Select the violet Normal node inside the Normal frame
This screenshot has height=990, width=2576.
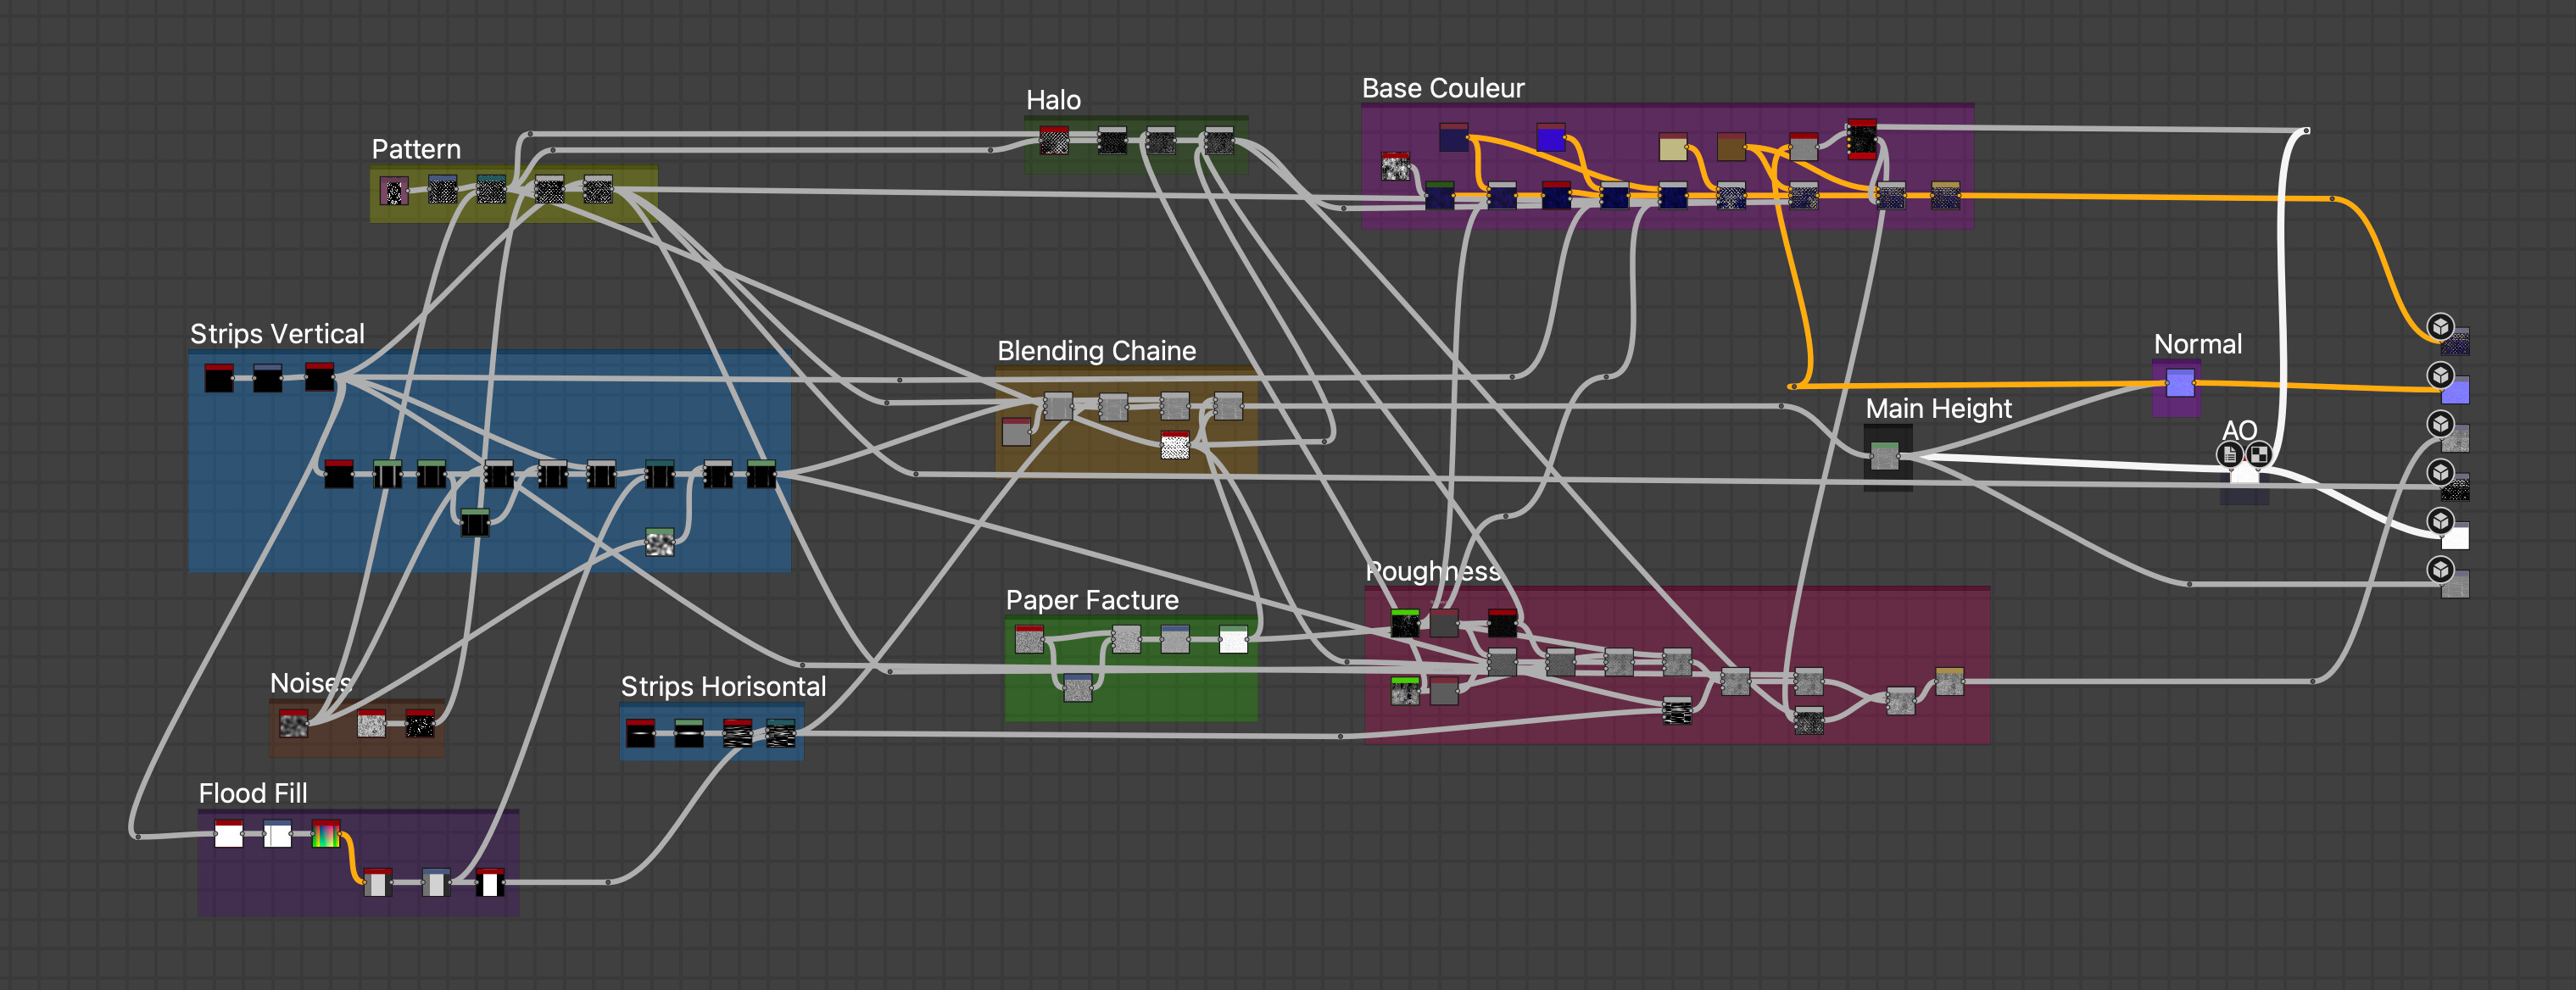pos(2180,383)
